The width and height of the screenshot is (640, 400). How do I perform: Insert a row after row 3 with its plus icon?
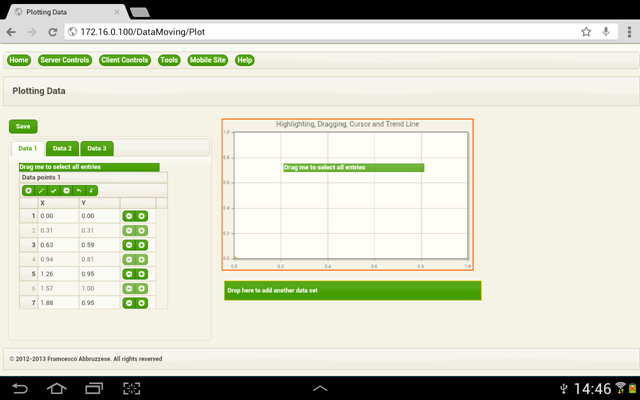141,245
